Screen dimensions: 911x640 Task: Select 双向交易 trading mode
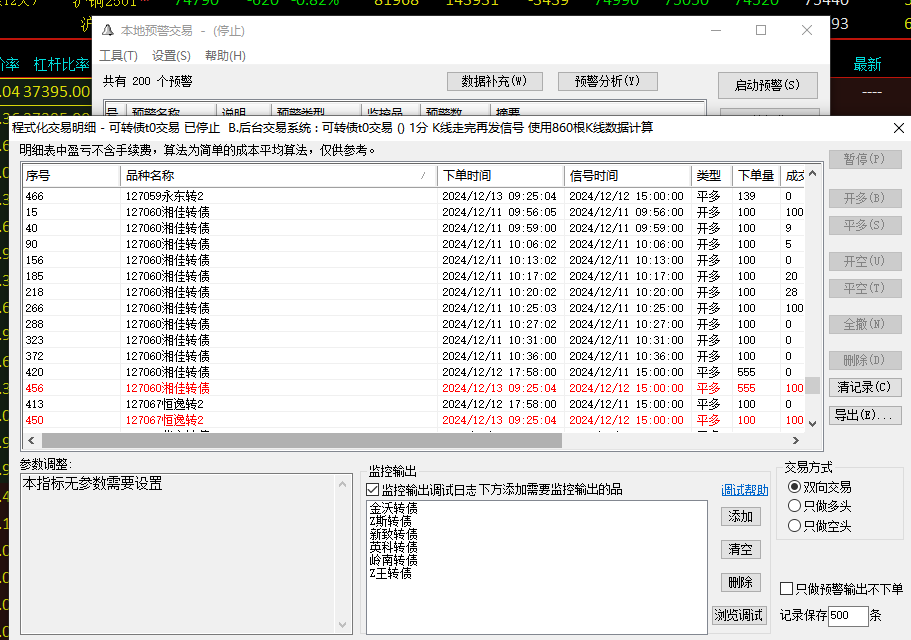click(x=794, y=487)
